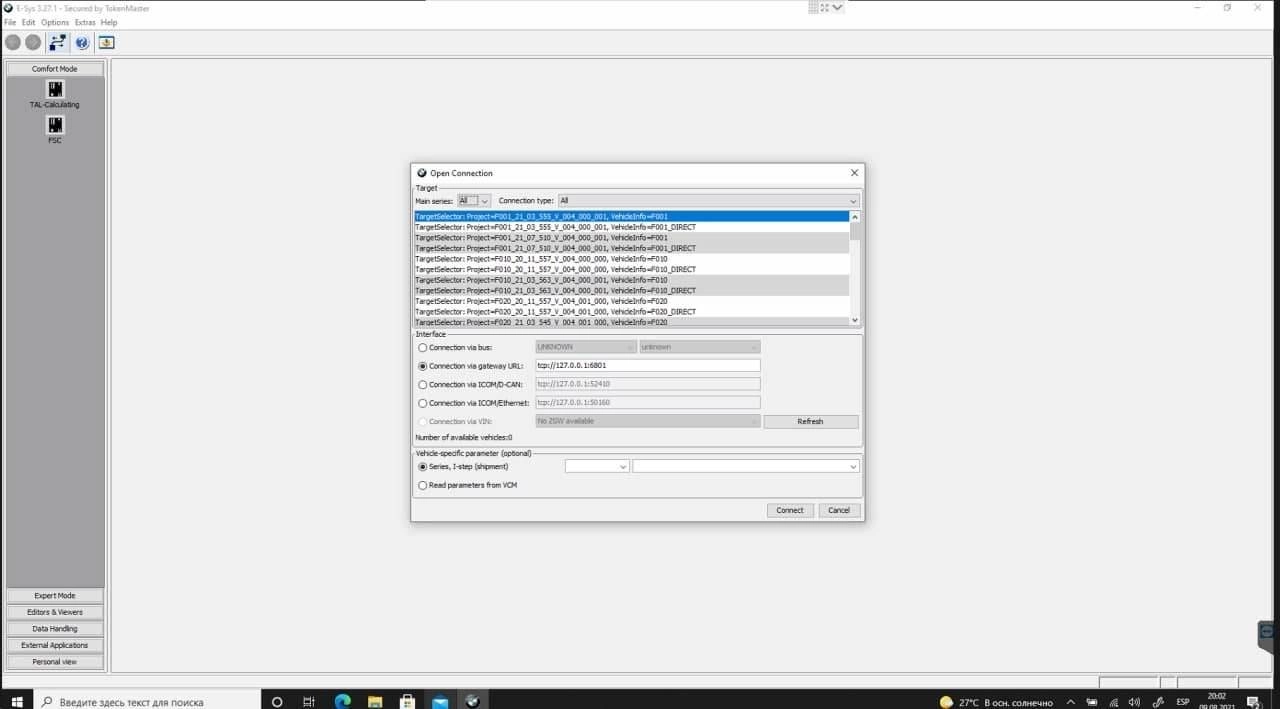Select Connection via bus radio button
Viewport: 1280px width, 709px height.
tap(422, 348)
